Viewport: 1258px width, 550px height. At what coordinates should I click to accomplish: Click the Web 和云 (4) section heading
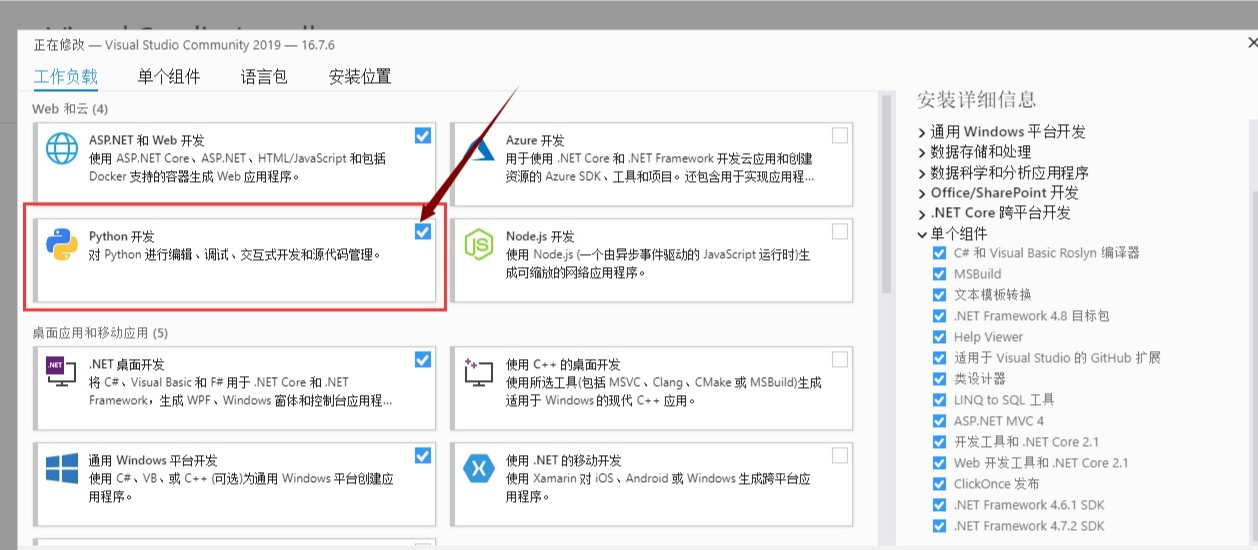tap(70, 108)
